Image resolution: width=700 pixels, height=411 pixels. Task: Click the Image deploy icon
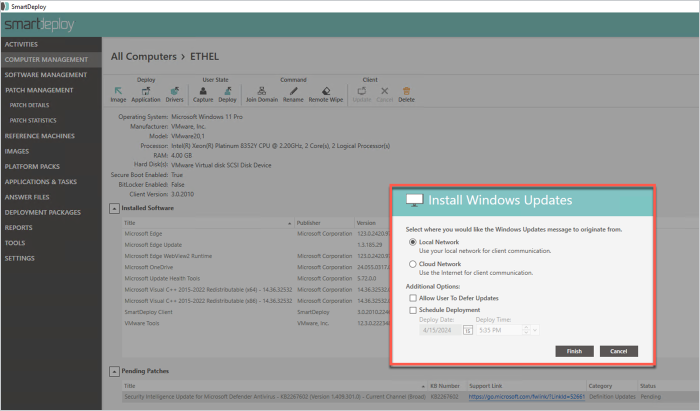[x=118, y=91]
